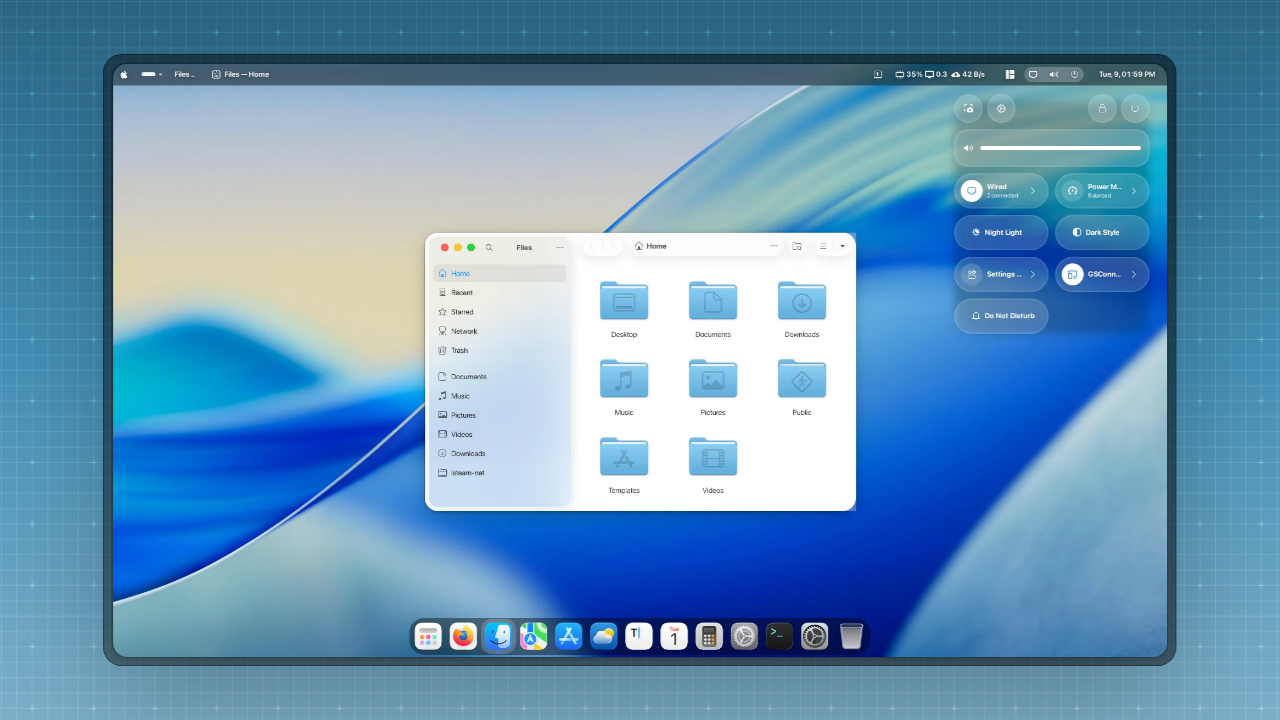Open the Weather app in the dock
This screenshot has height=720, width=1280.
(603, 636)
